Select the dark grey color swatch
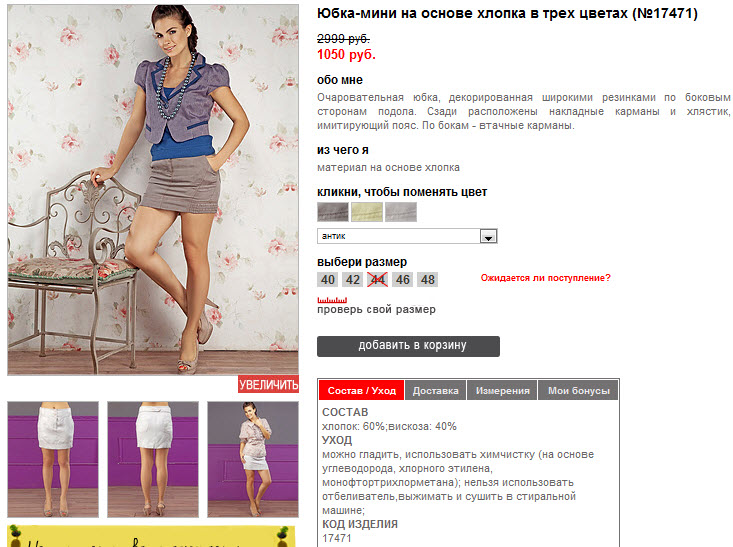This screenshot has width=733, height=547. pyautogui.click(x=333, y=212)
